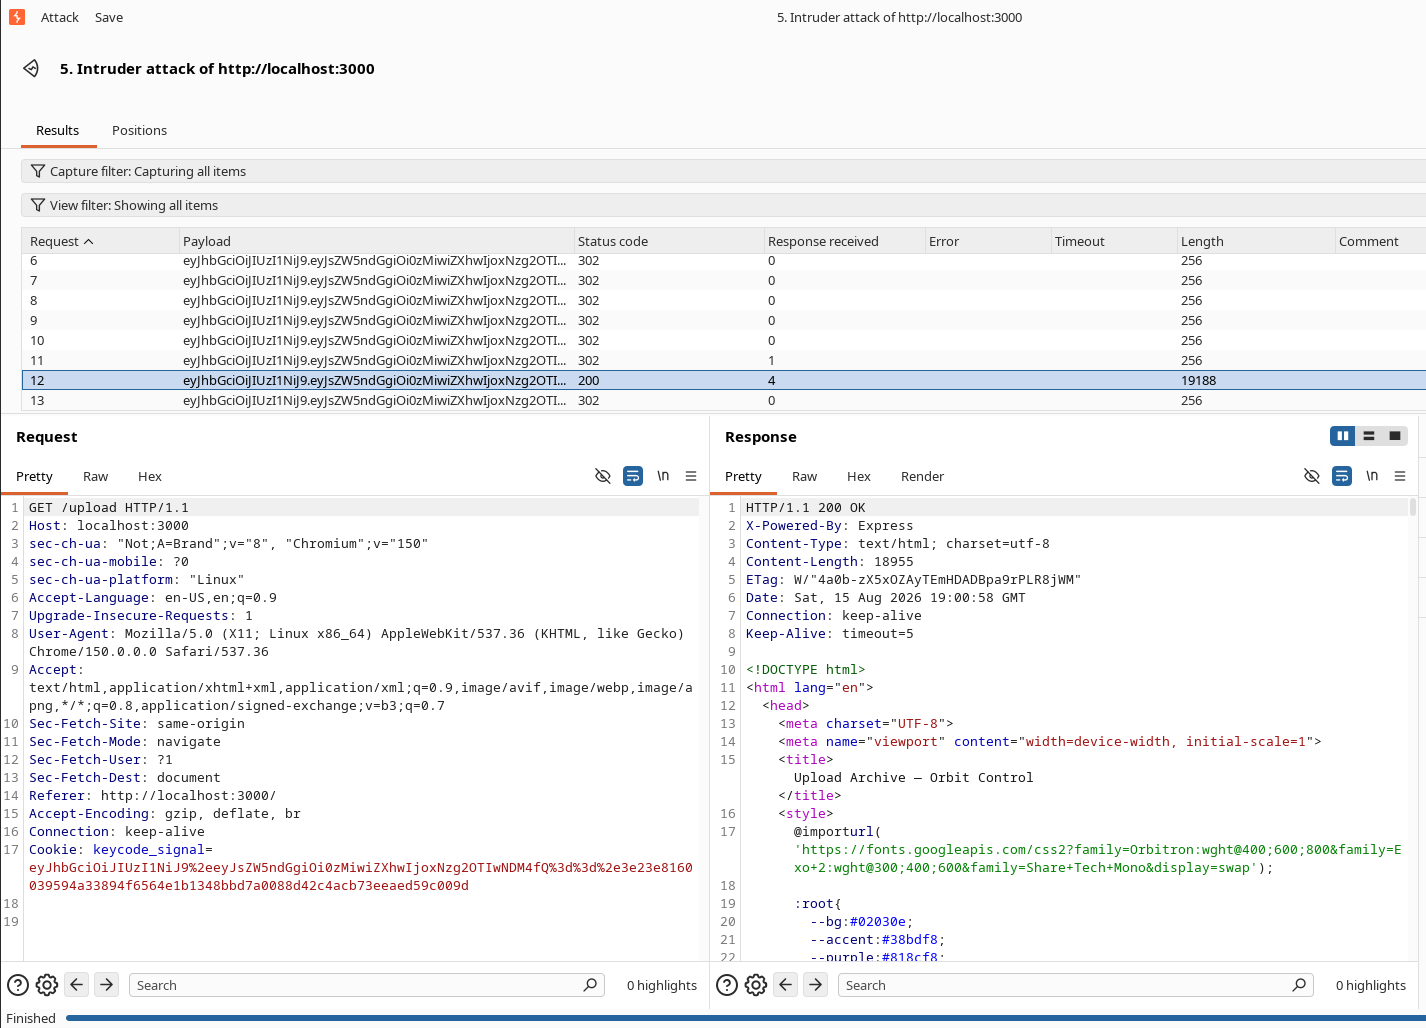Select the Response panel Render tab

[x=922, y=477]
